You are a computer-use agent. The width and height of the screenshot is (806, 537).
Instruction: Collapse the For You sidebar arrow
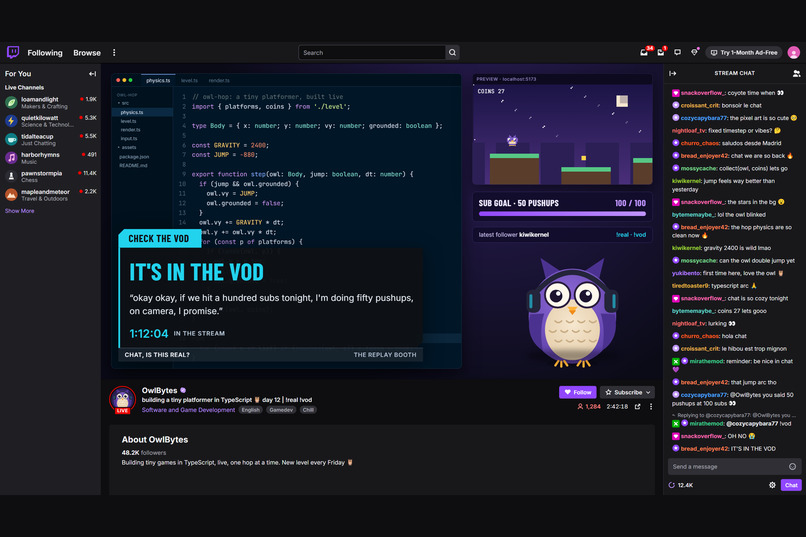93,74
